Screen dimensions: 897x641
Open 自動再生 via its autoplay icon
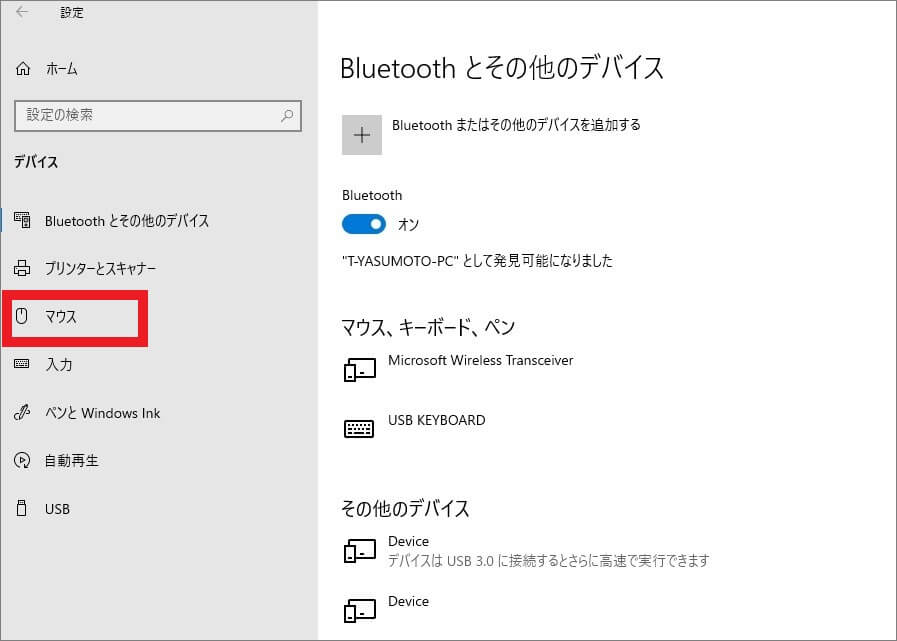[22, 461]
